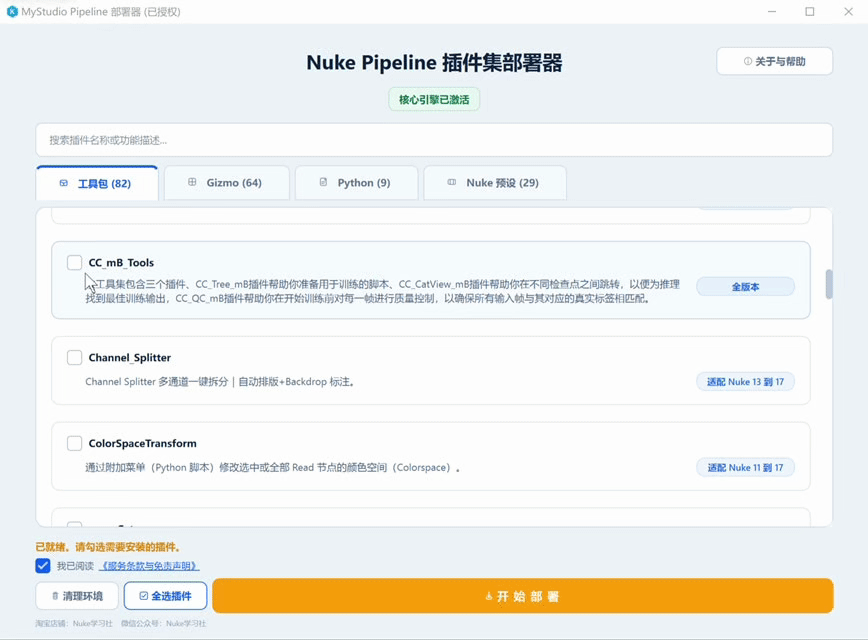Check the CC_mB_Tools plugin checkbox
Image resolution: width=868 pixels, height=640 pixels.
pyautogui.click(x=74, y=262)
